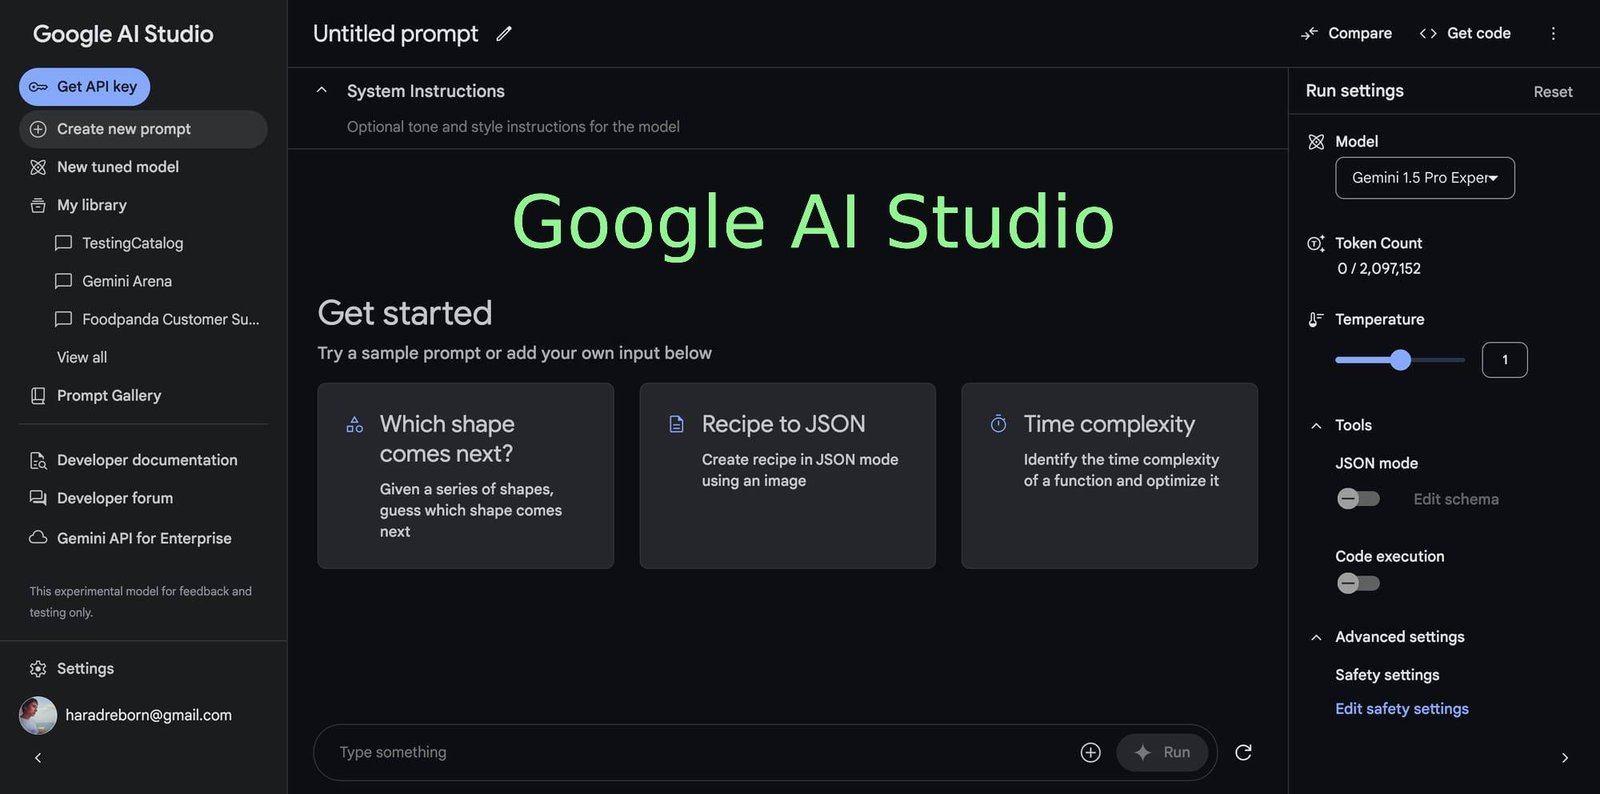Select Create new prompt
Viewport: 1600px width, 794px height.
[x=143, y=129]
